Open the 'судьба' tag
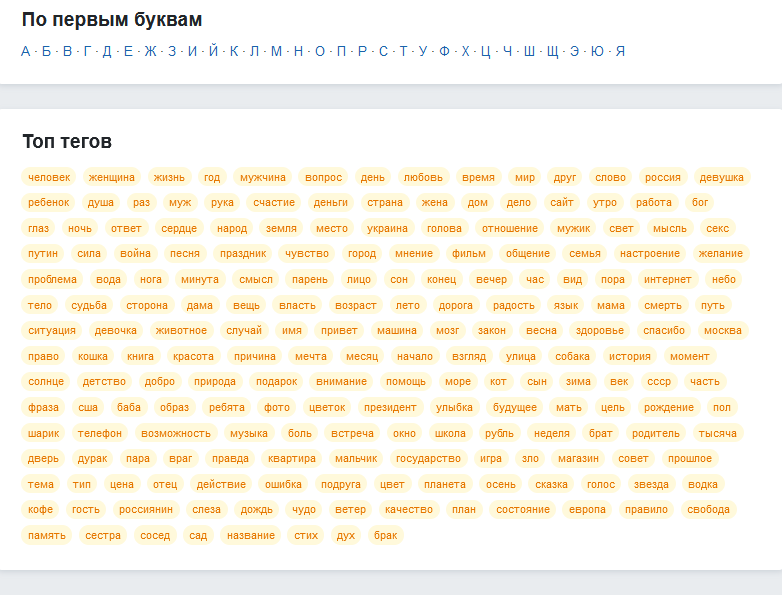Image resolution: width=782 pixels, height=595 pixels. [89, 305]
